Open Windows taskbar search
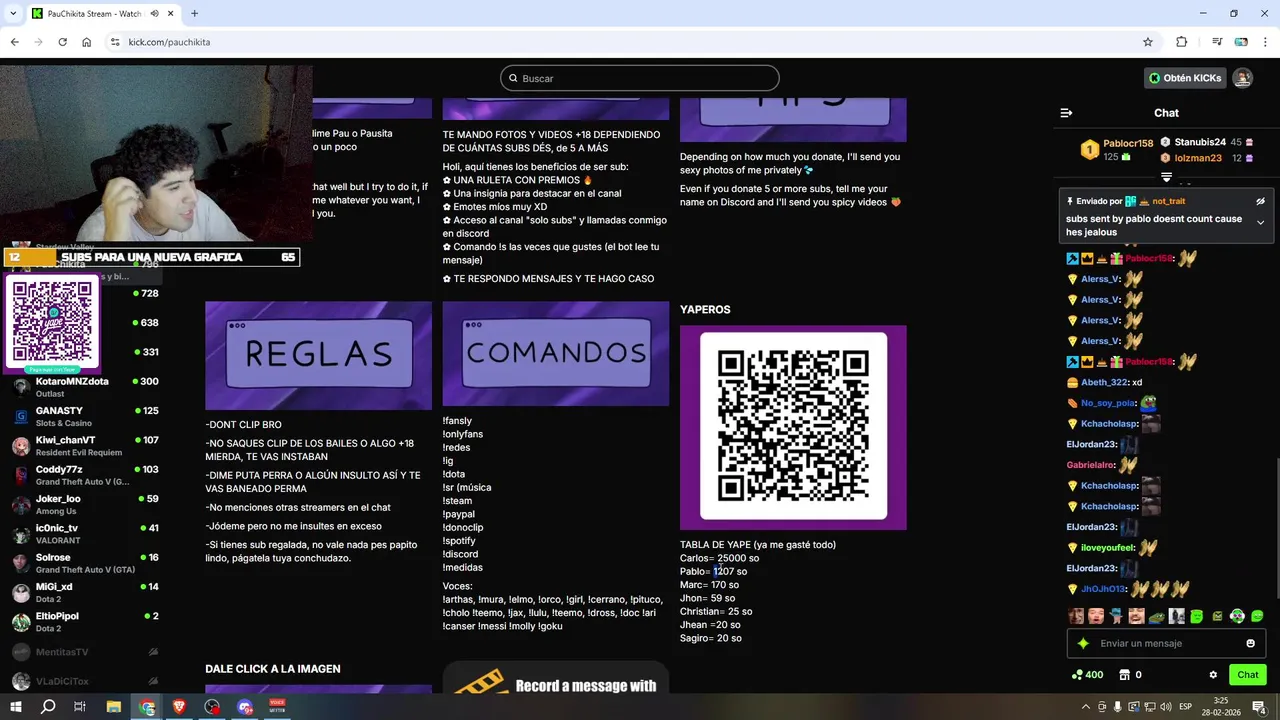Screen dimensions: 1280x720 47,707
